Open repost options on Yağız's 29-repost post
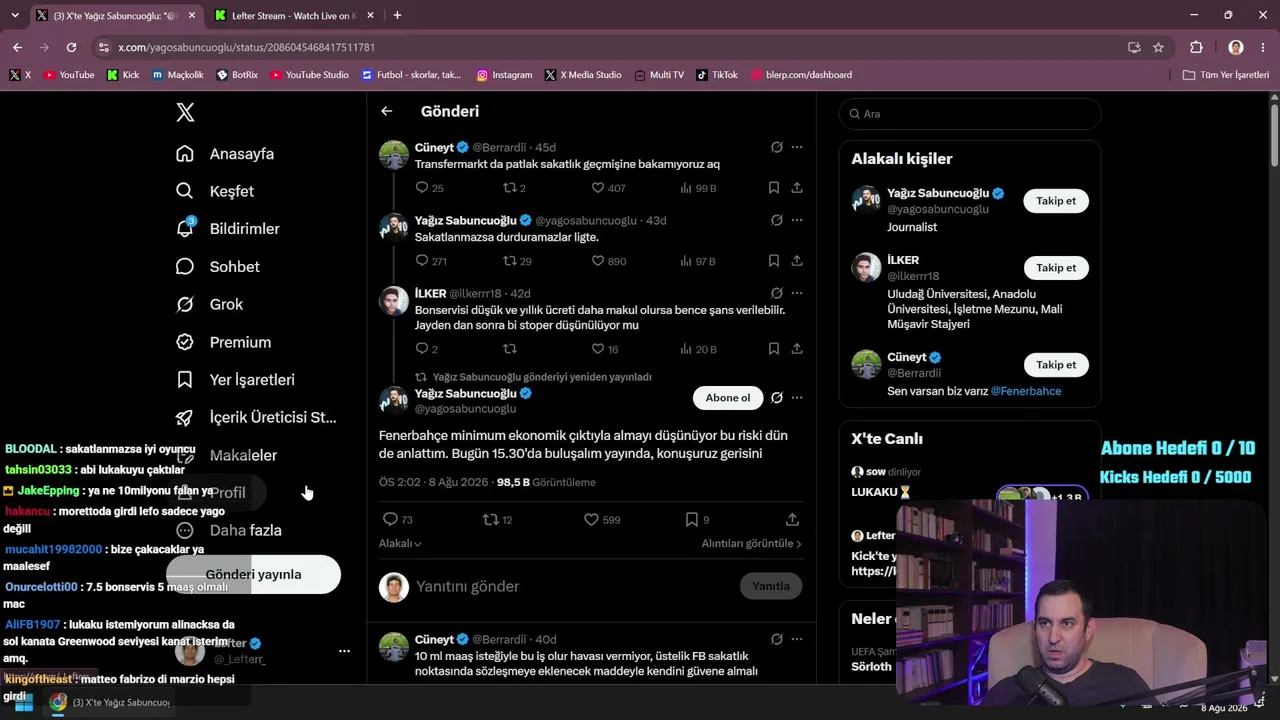Image resolution: width=1280 pixels, height=720 pixels. click(x=510, y=261)
